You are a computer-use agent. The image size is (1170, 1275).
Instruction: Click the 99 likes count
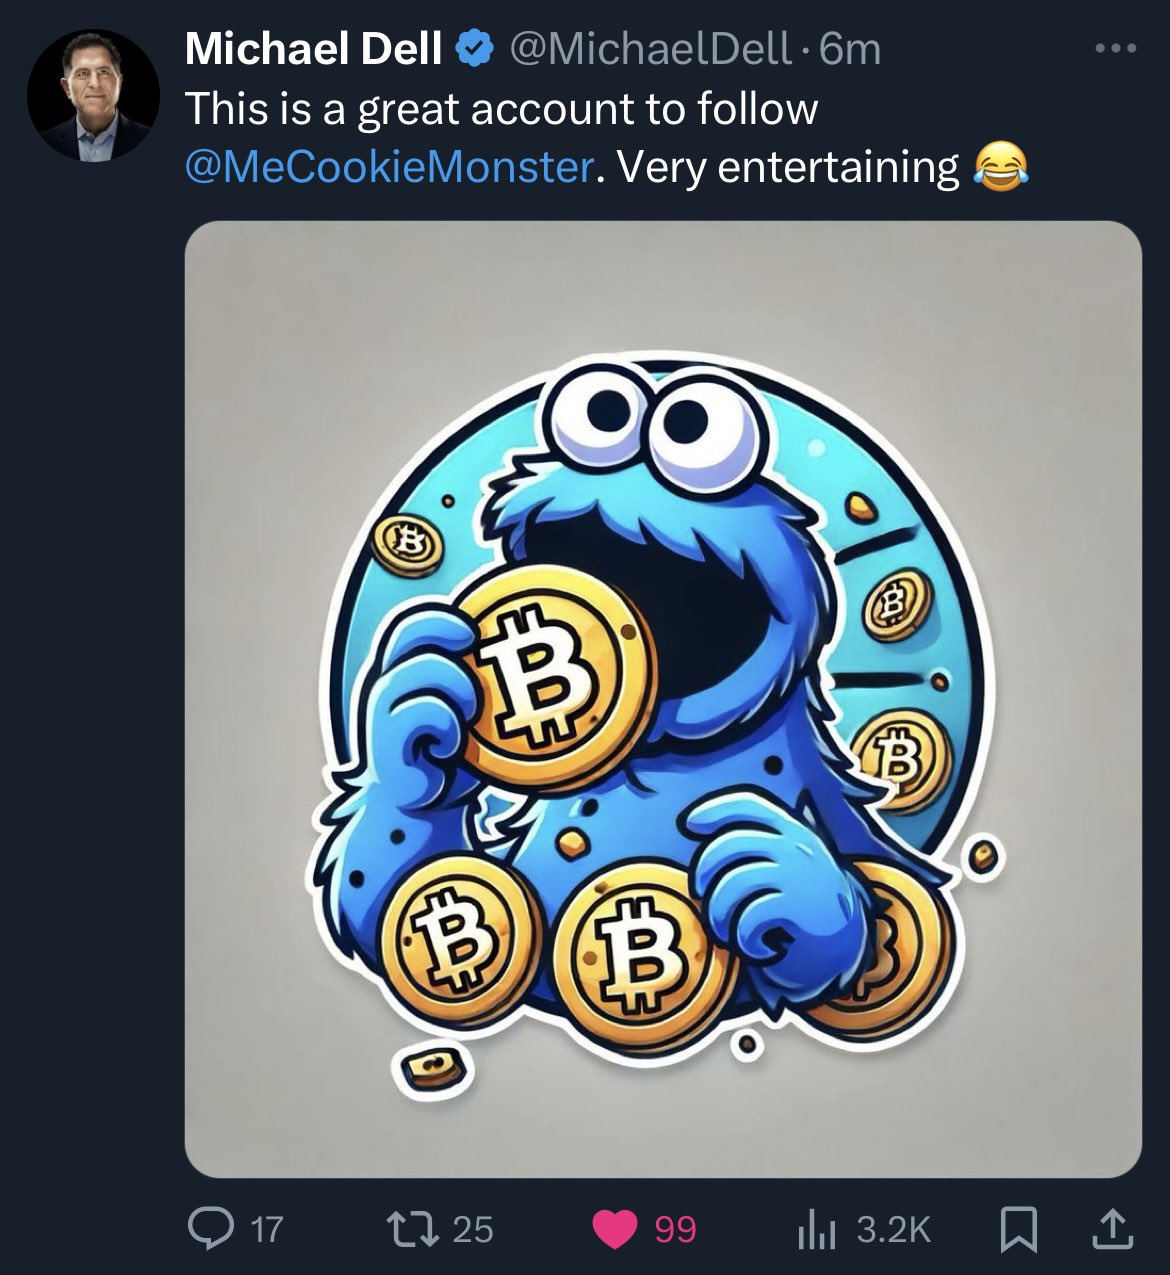point(675,1229)
